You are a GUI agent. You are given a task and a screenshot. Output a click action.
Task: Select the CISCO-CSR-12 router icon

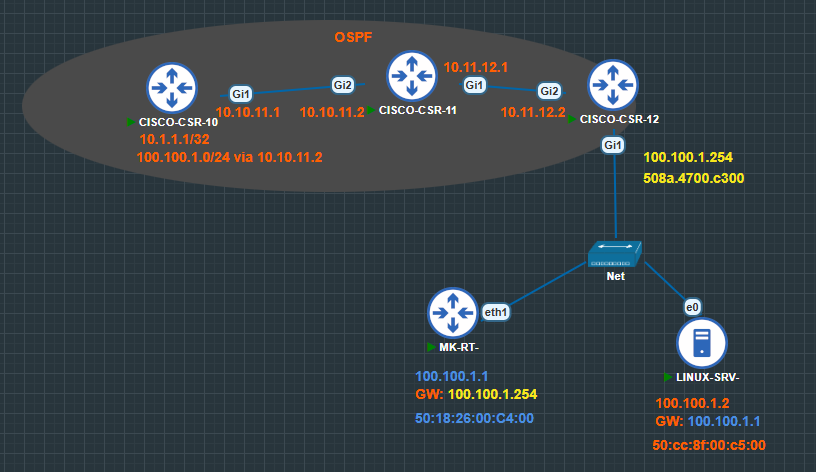(x=613, y=85)
